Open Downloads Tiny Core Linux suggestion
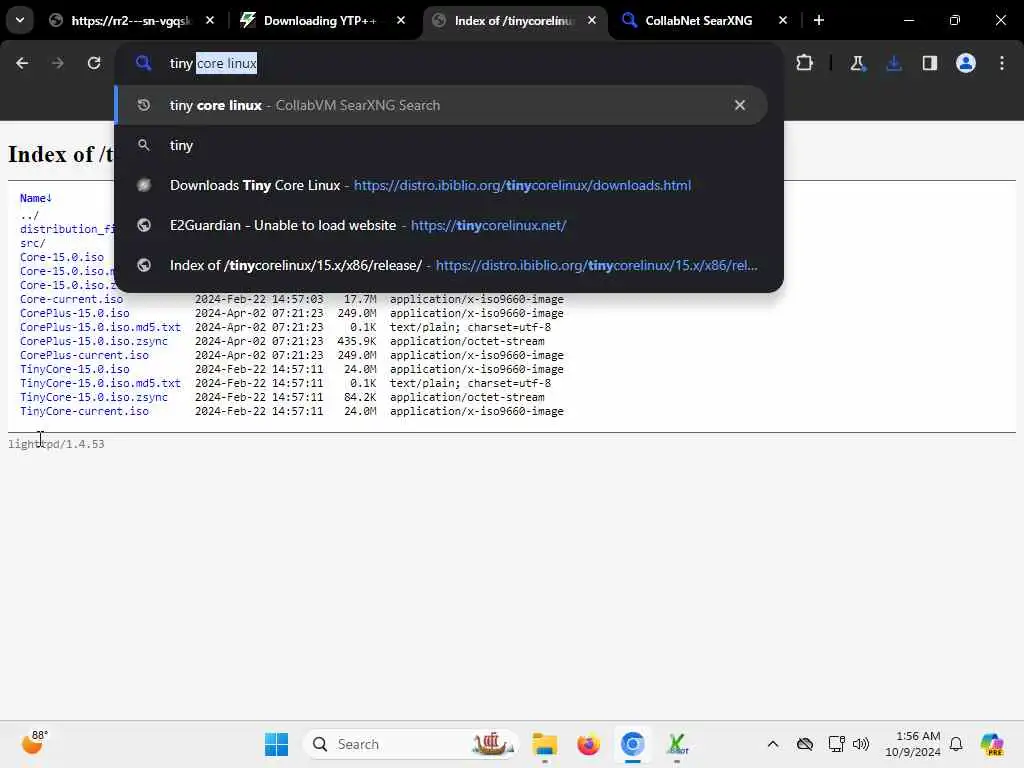This screenshot has width=1024, height=768. click(441, 185)
